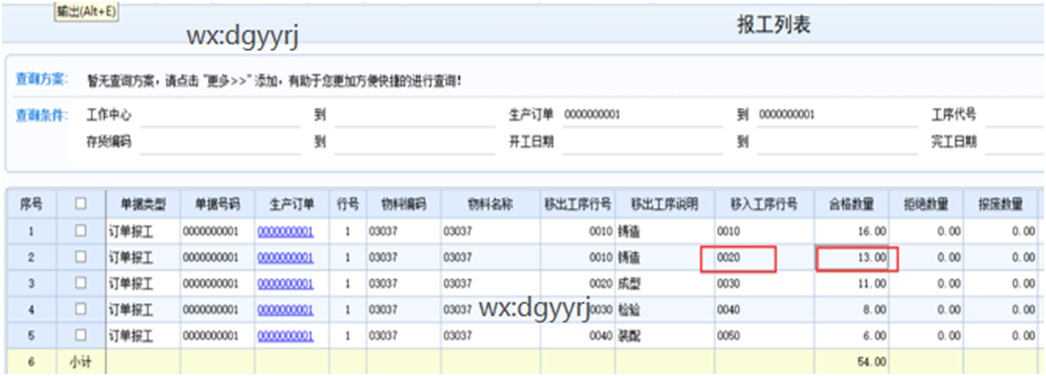Click the 开工日期 end (到) input field

[837, 142]
